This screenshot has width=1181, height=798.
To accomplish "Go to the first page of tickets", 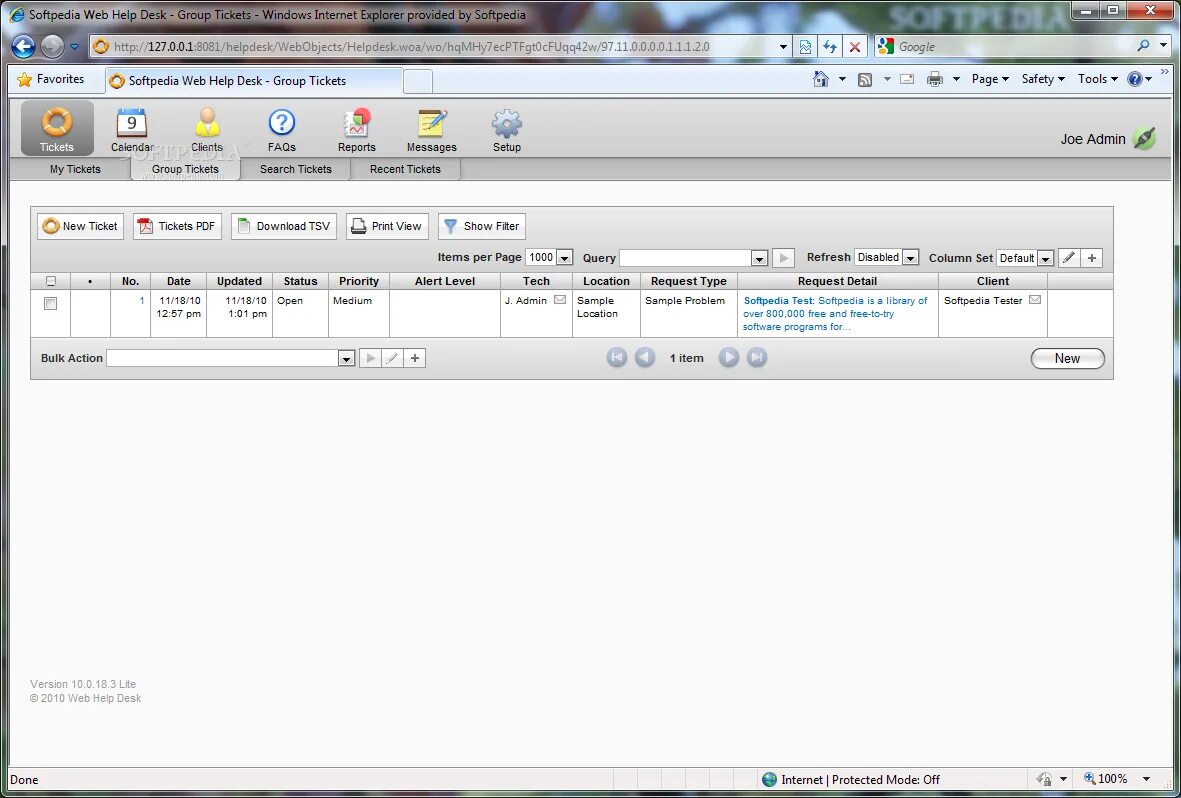I will (x=617, y=358).
